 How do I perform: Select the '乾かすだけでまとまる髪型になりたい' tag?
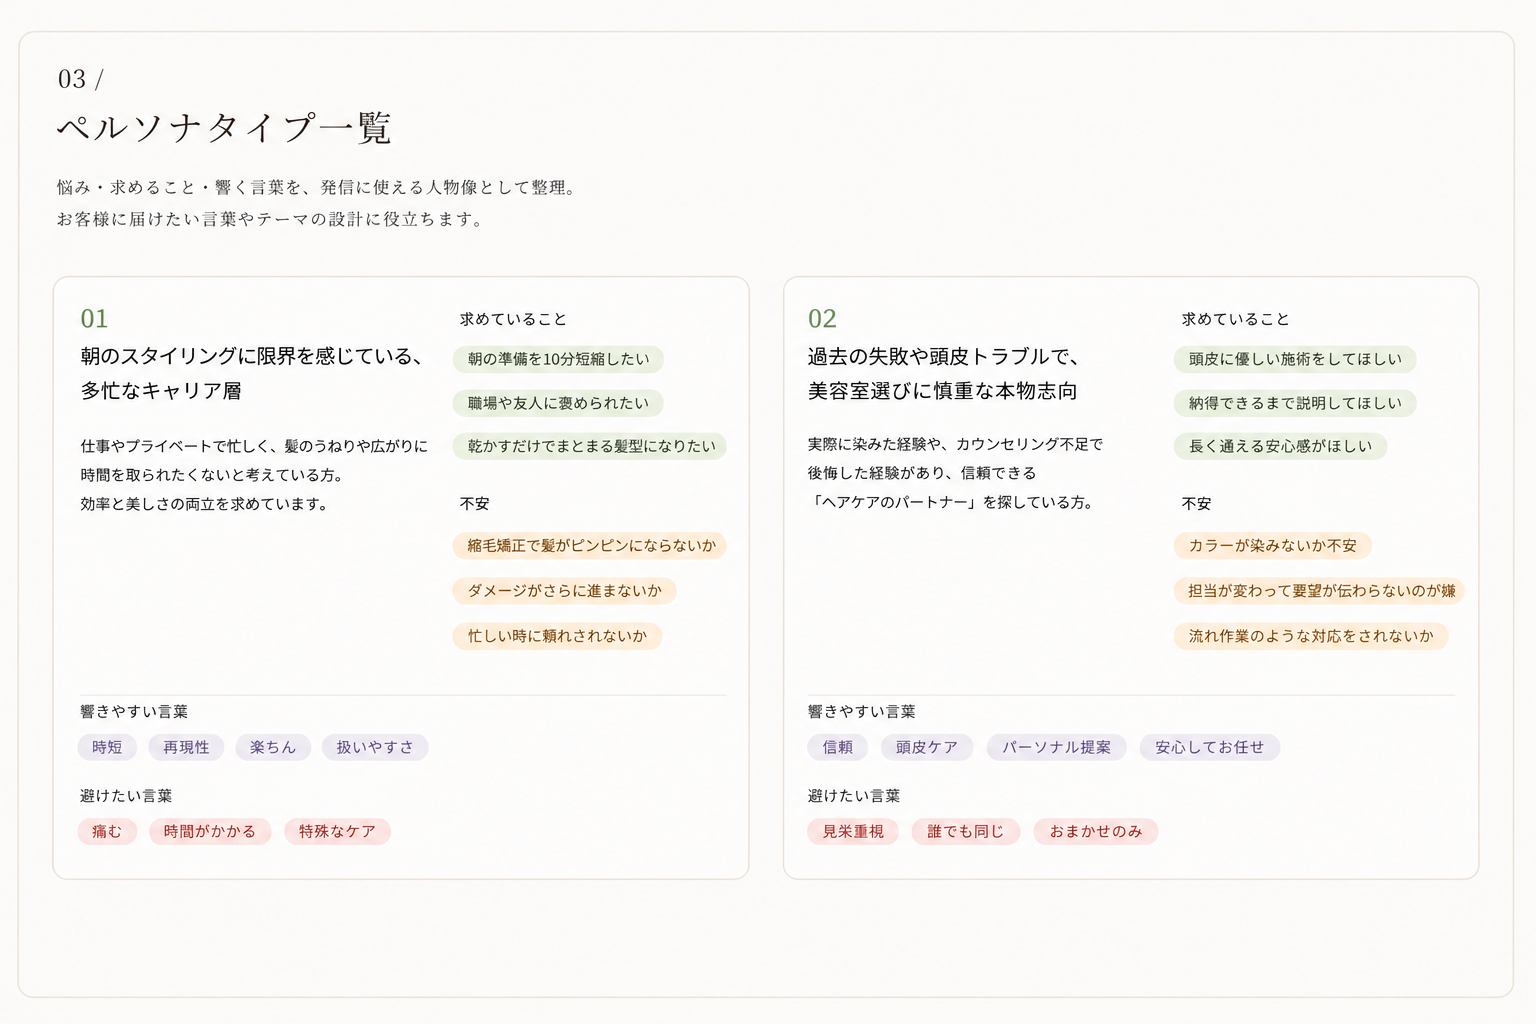pos(590,446)
